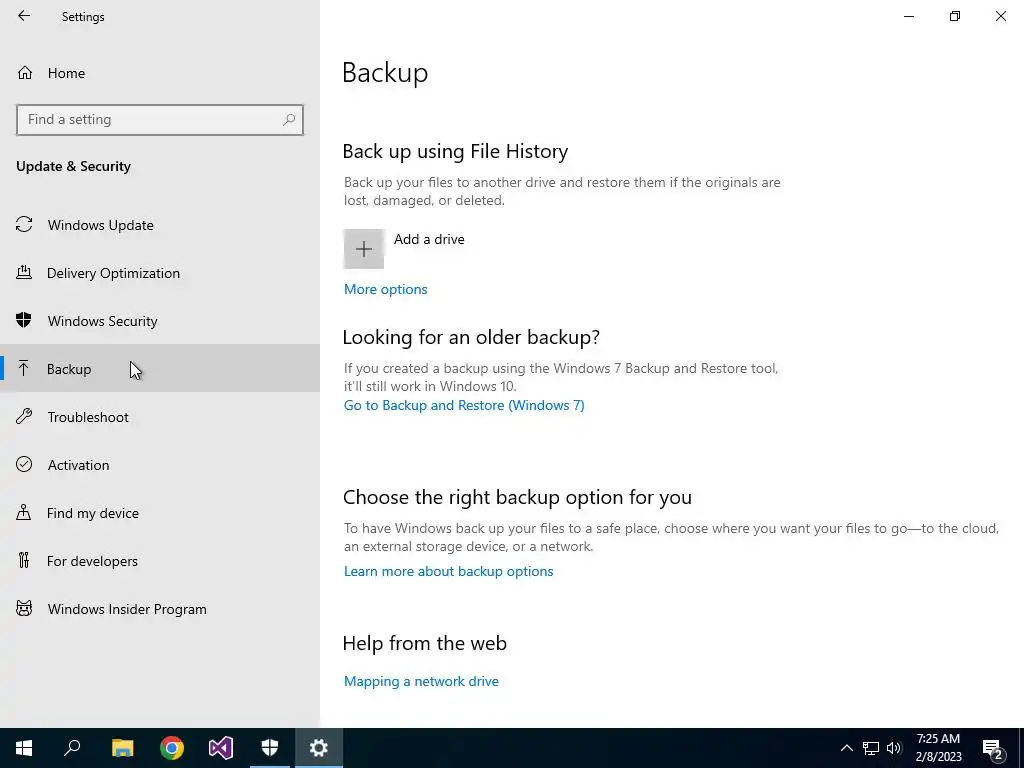This screenshot has width=1024, height=768.
Task: Click the Windows Security shield icon in sidebar
Action: [x=24, y=320]
